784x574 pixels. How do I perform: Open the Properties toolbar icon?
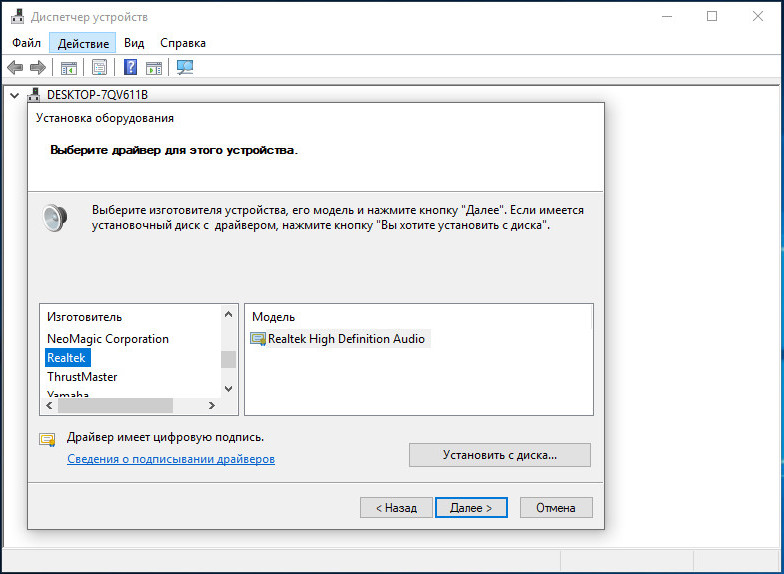pos(100,68)
